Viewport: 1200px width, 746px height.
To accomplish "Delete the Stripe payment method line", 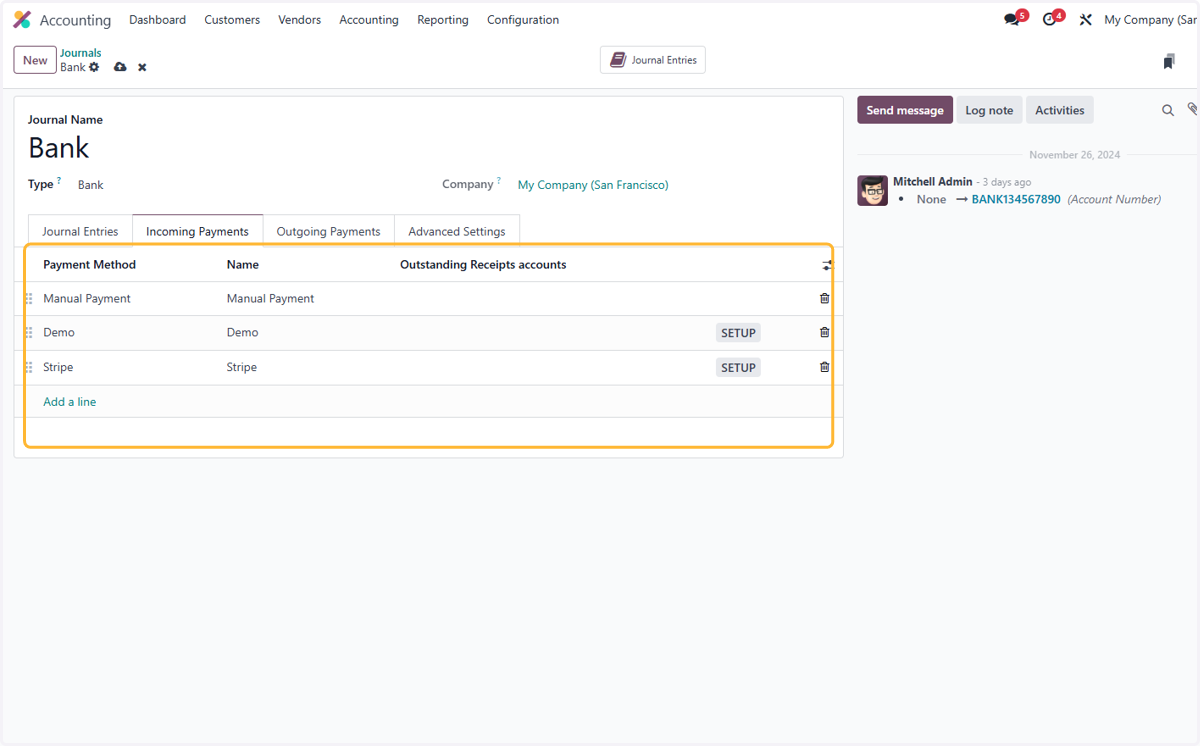I will (824, 367).
